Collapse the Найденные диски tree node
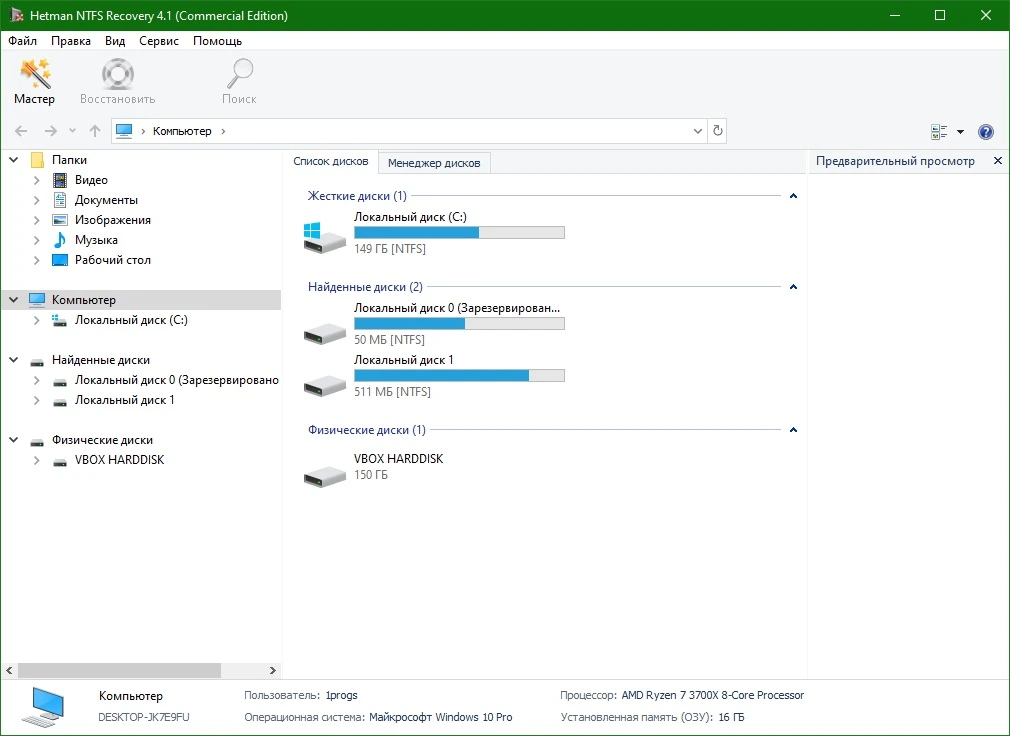 pyautogui.click(x=14, y=359)
